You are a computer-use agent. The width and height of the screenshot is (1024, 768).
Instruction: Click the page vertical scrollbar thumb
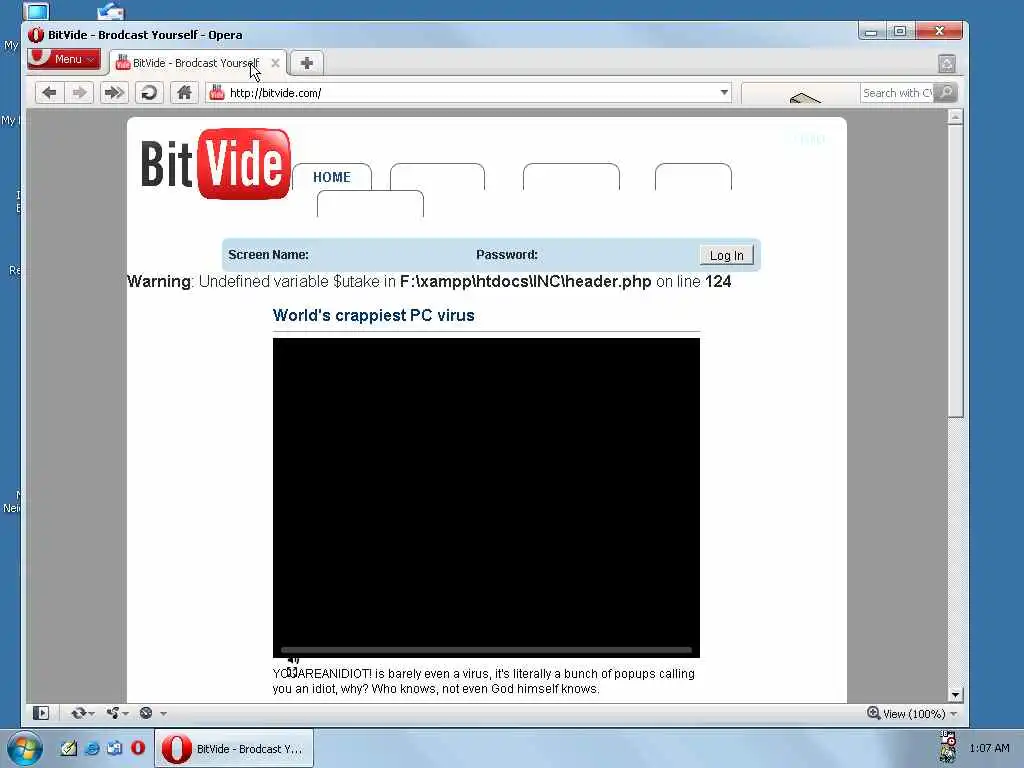(x=955, y=271)
